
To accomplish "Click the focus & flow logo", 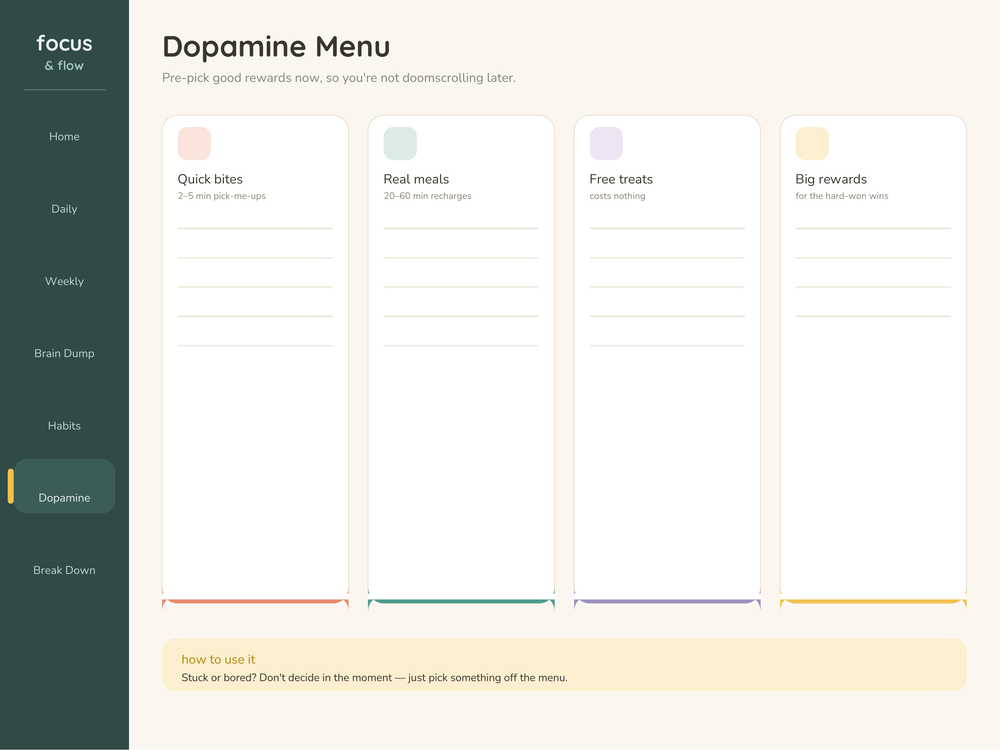I will click(x=64, y=52).
